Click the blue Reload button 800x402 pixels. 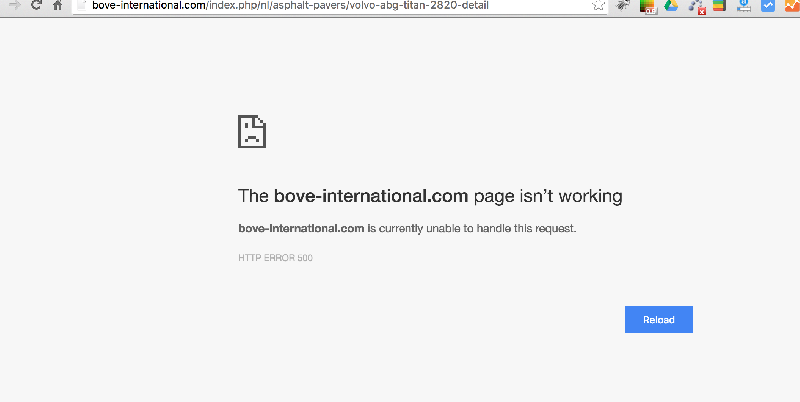(x=659, y=319)
